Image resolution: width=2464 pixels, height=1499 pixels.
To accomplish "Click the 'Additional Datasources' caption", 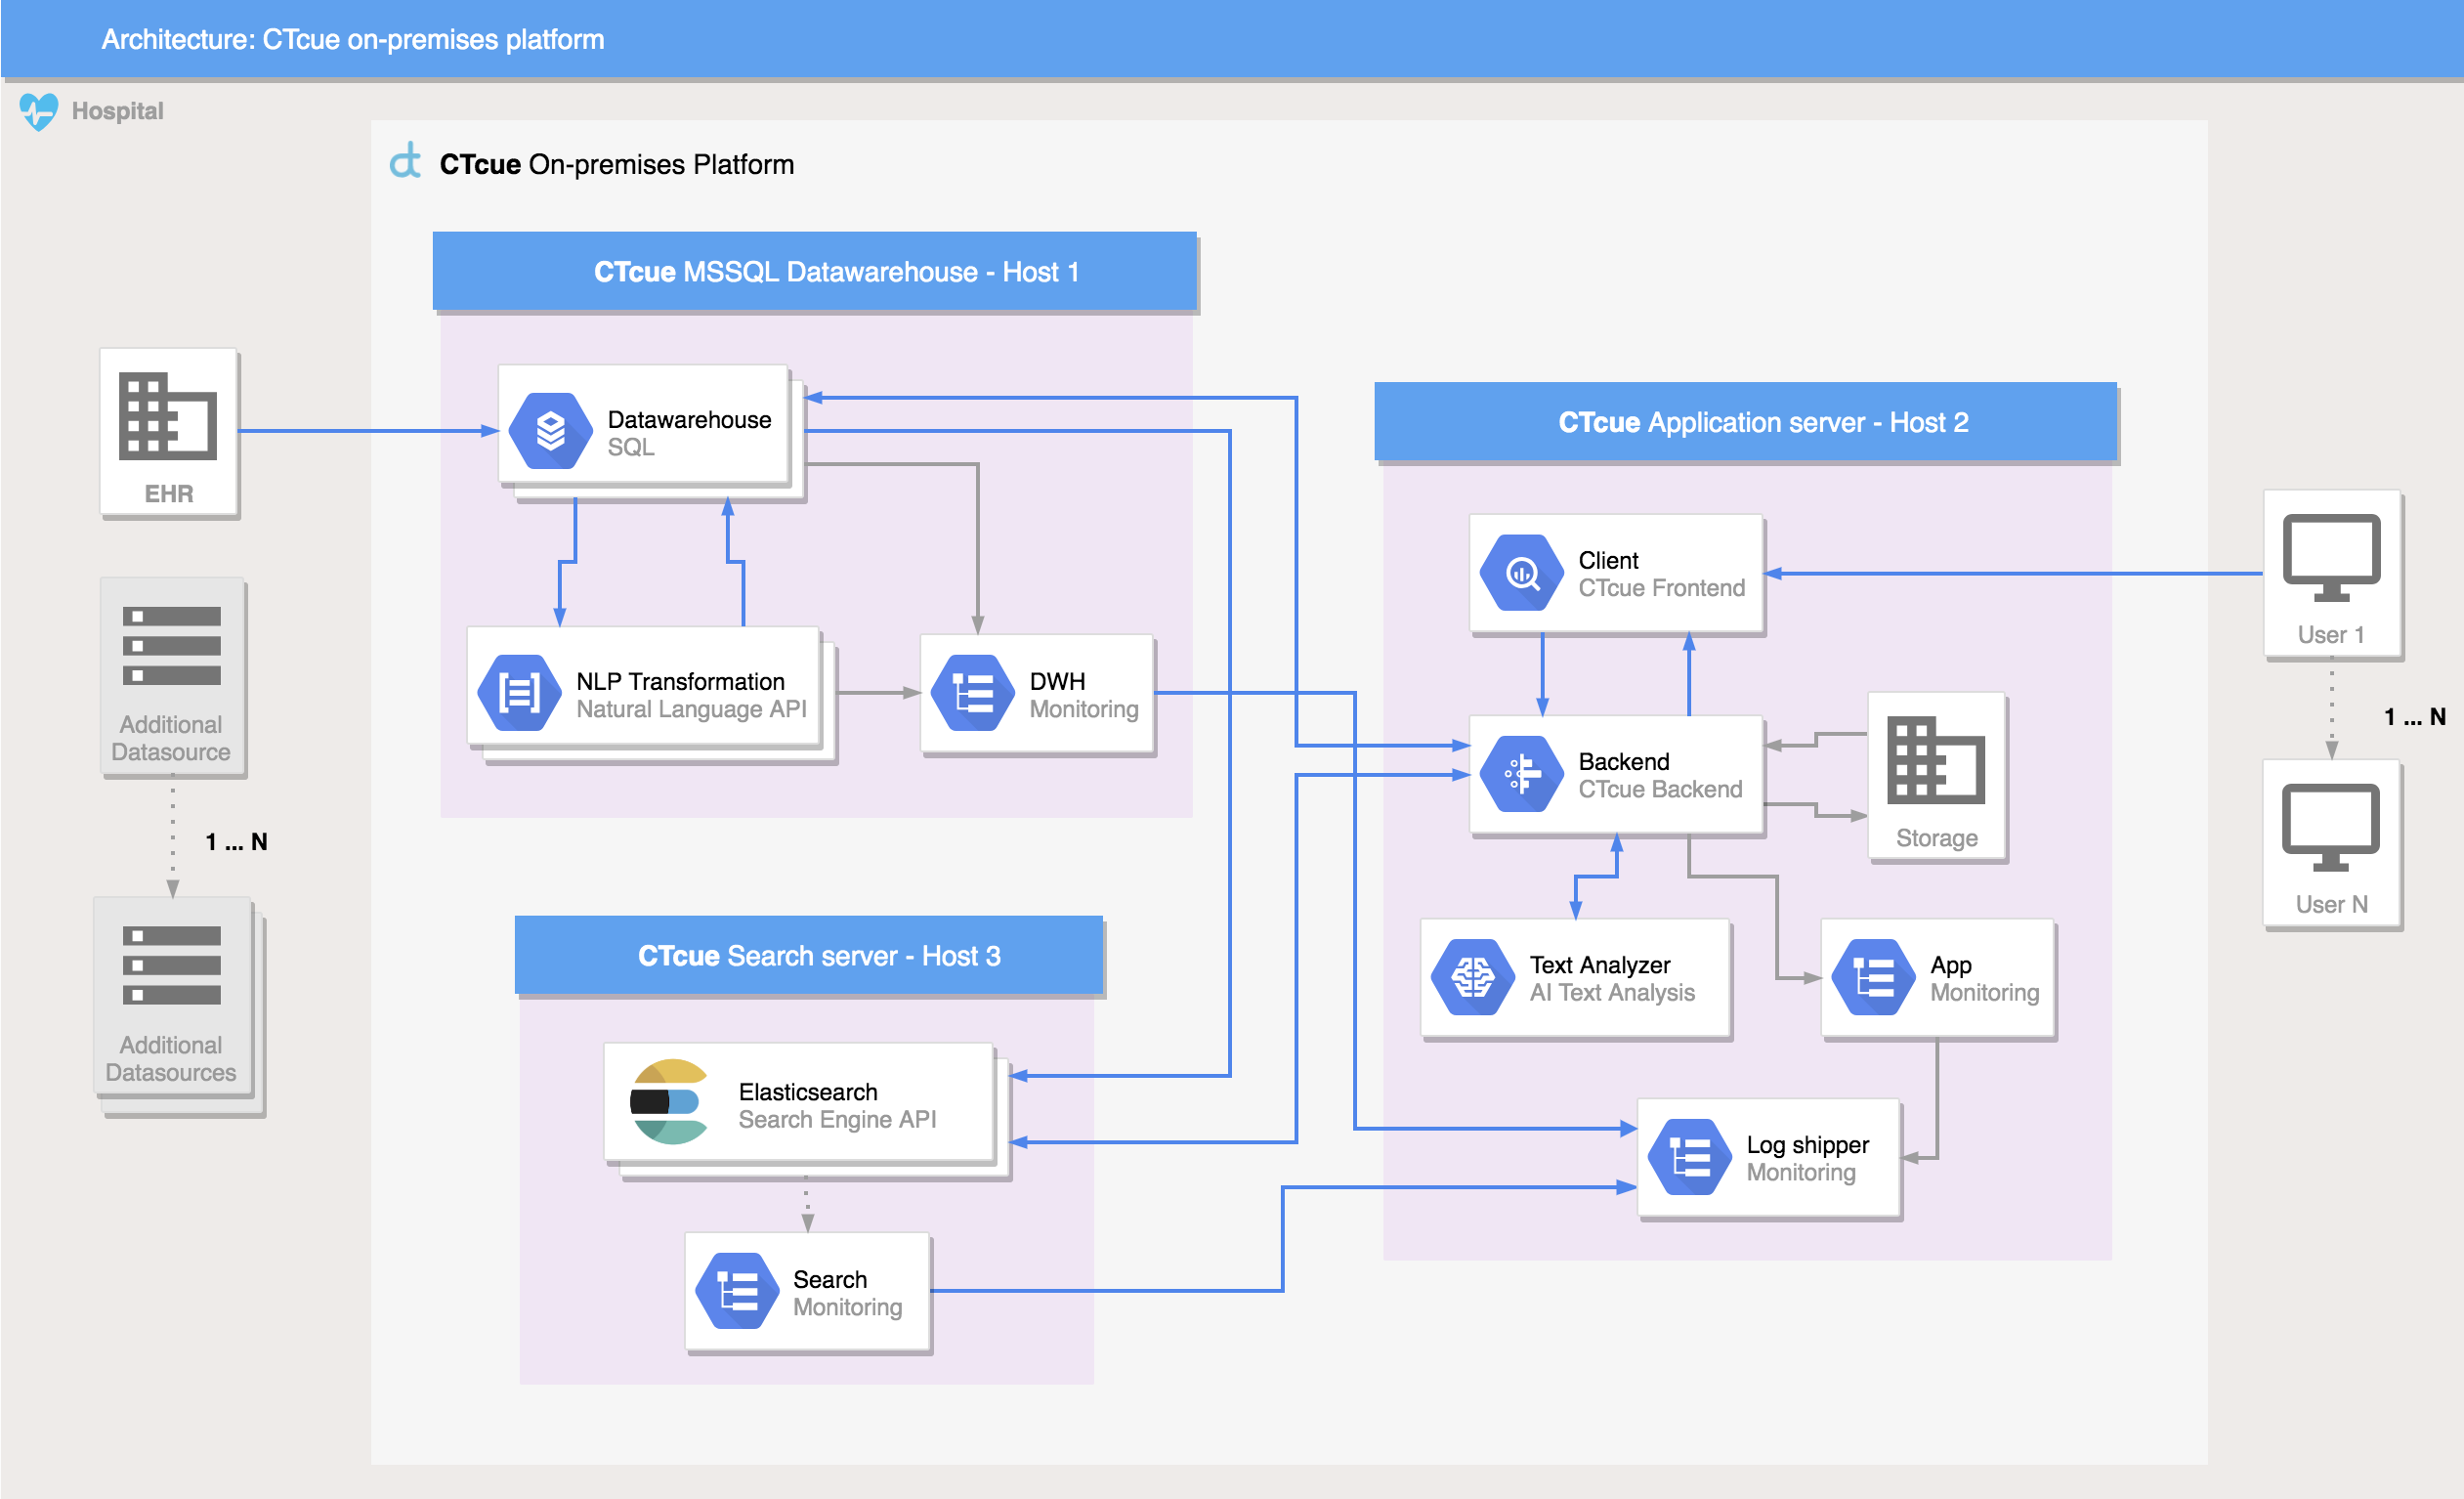I will [x=171, y=1059].
